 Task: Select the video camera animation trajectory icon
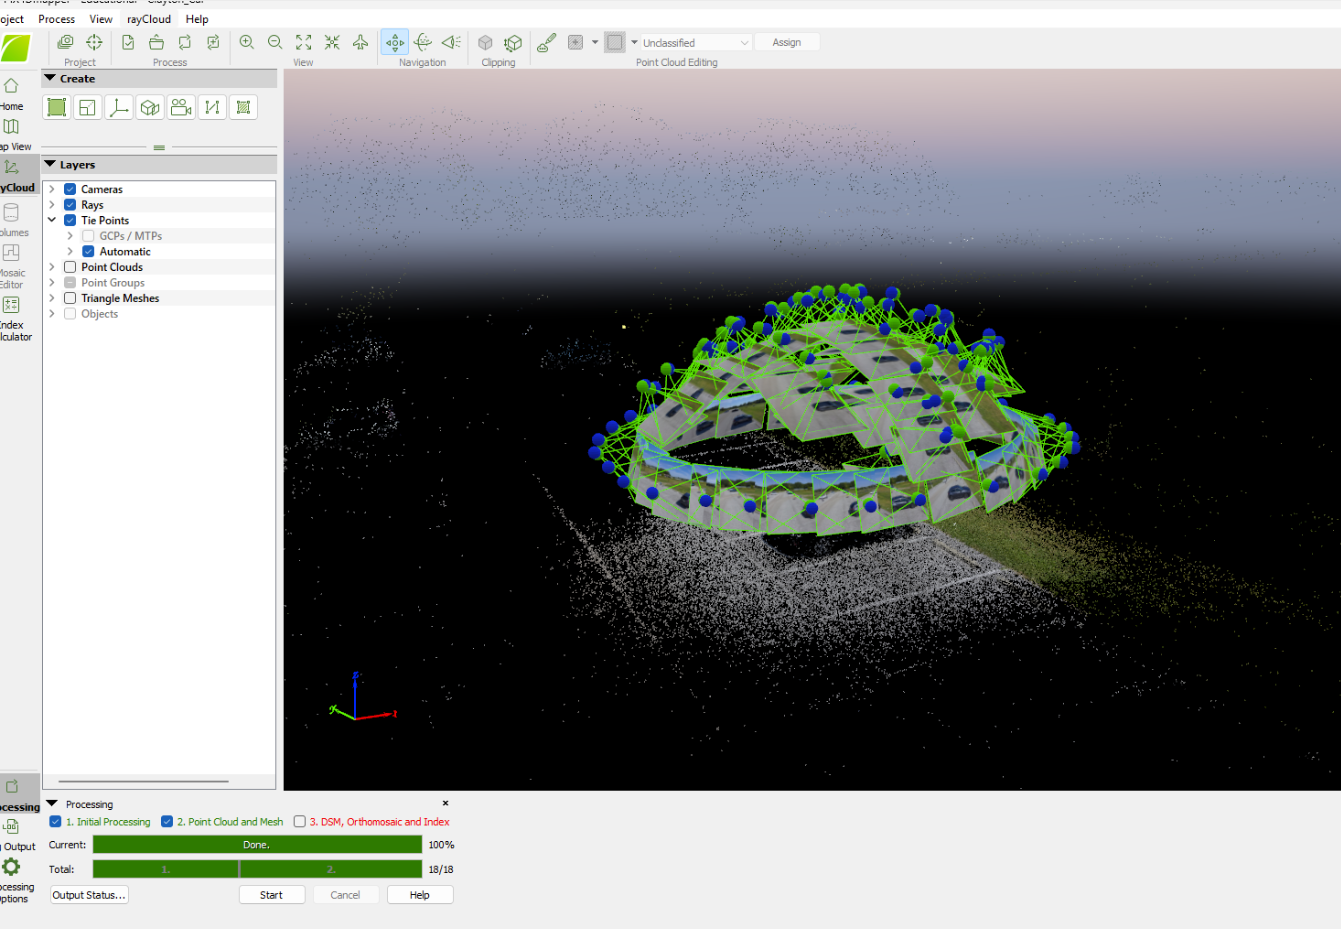tap(181, 107)
